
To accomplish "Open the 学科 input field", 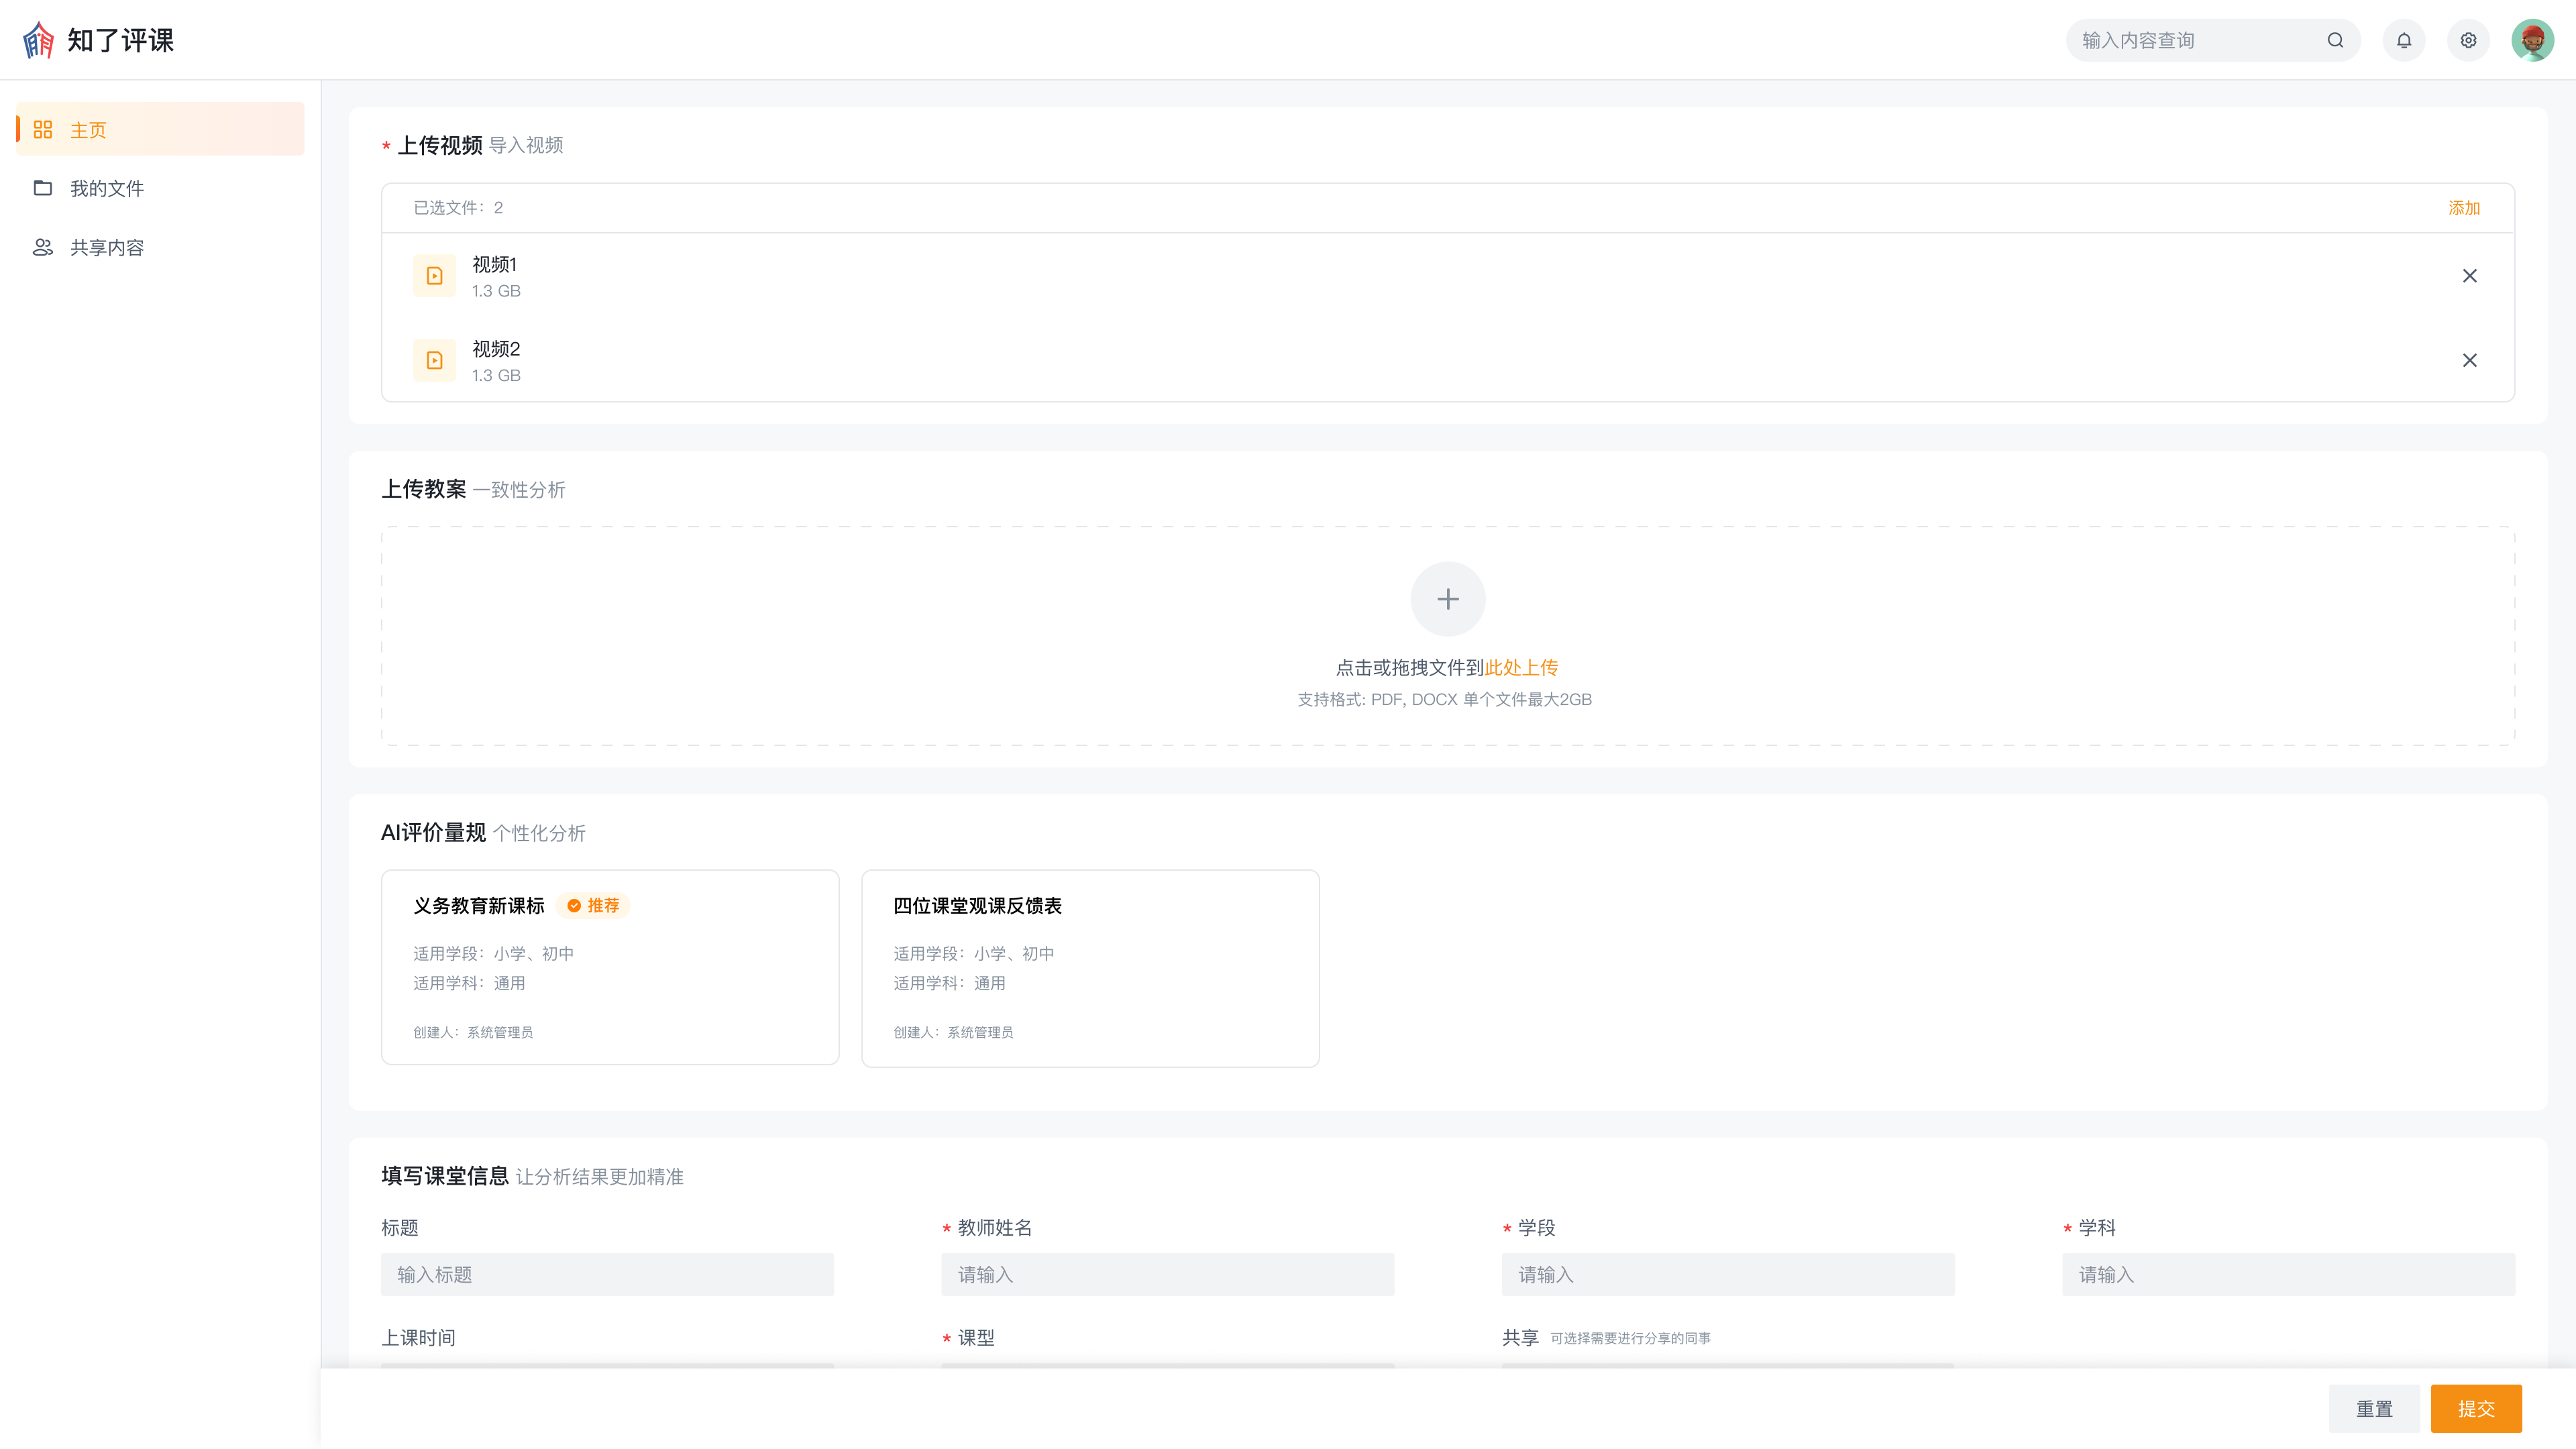I will coord(2288,1275).
